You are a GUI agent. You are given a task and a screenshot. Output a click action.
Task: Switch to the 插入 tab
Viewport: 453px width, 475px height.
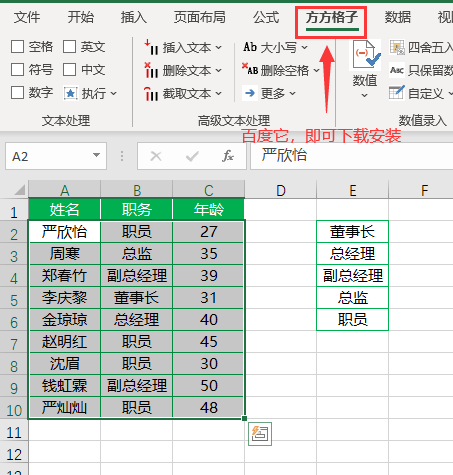click(x=134, y=17)
